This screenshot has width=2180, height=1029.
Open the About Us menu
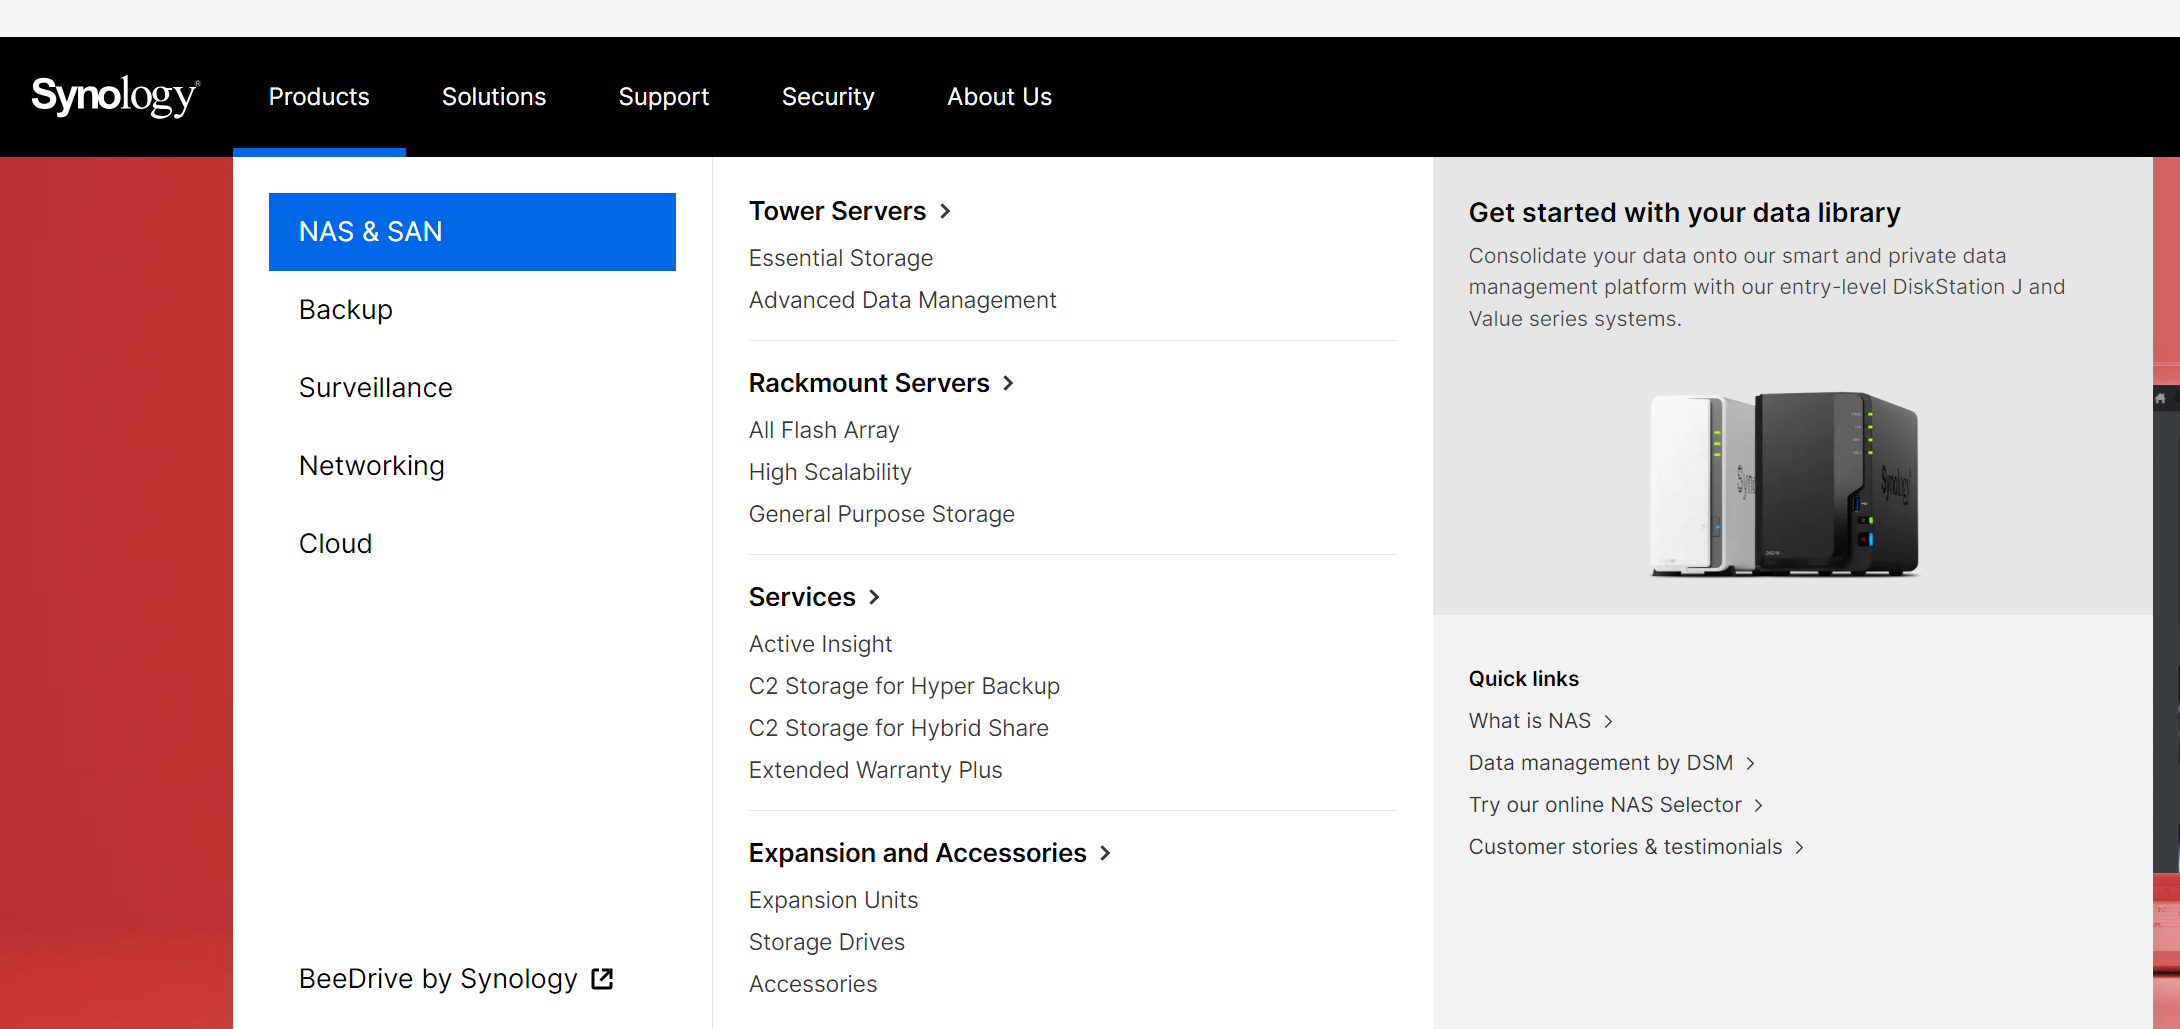click(1000, 97)
